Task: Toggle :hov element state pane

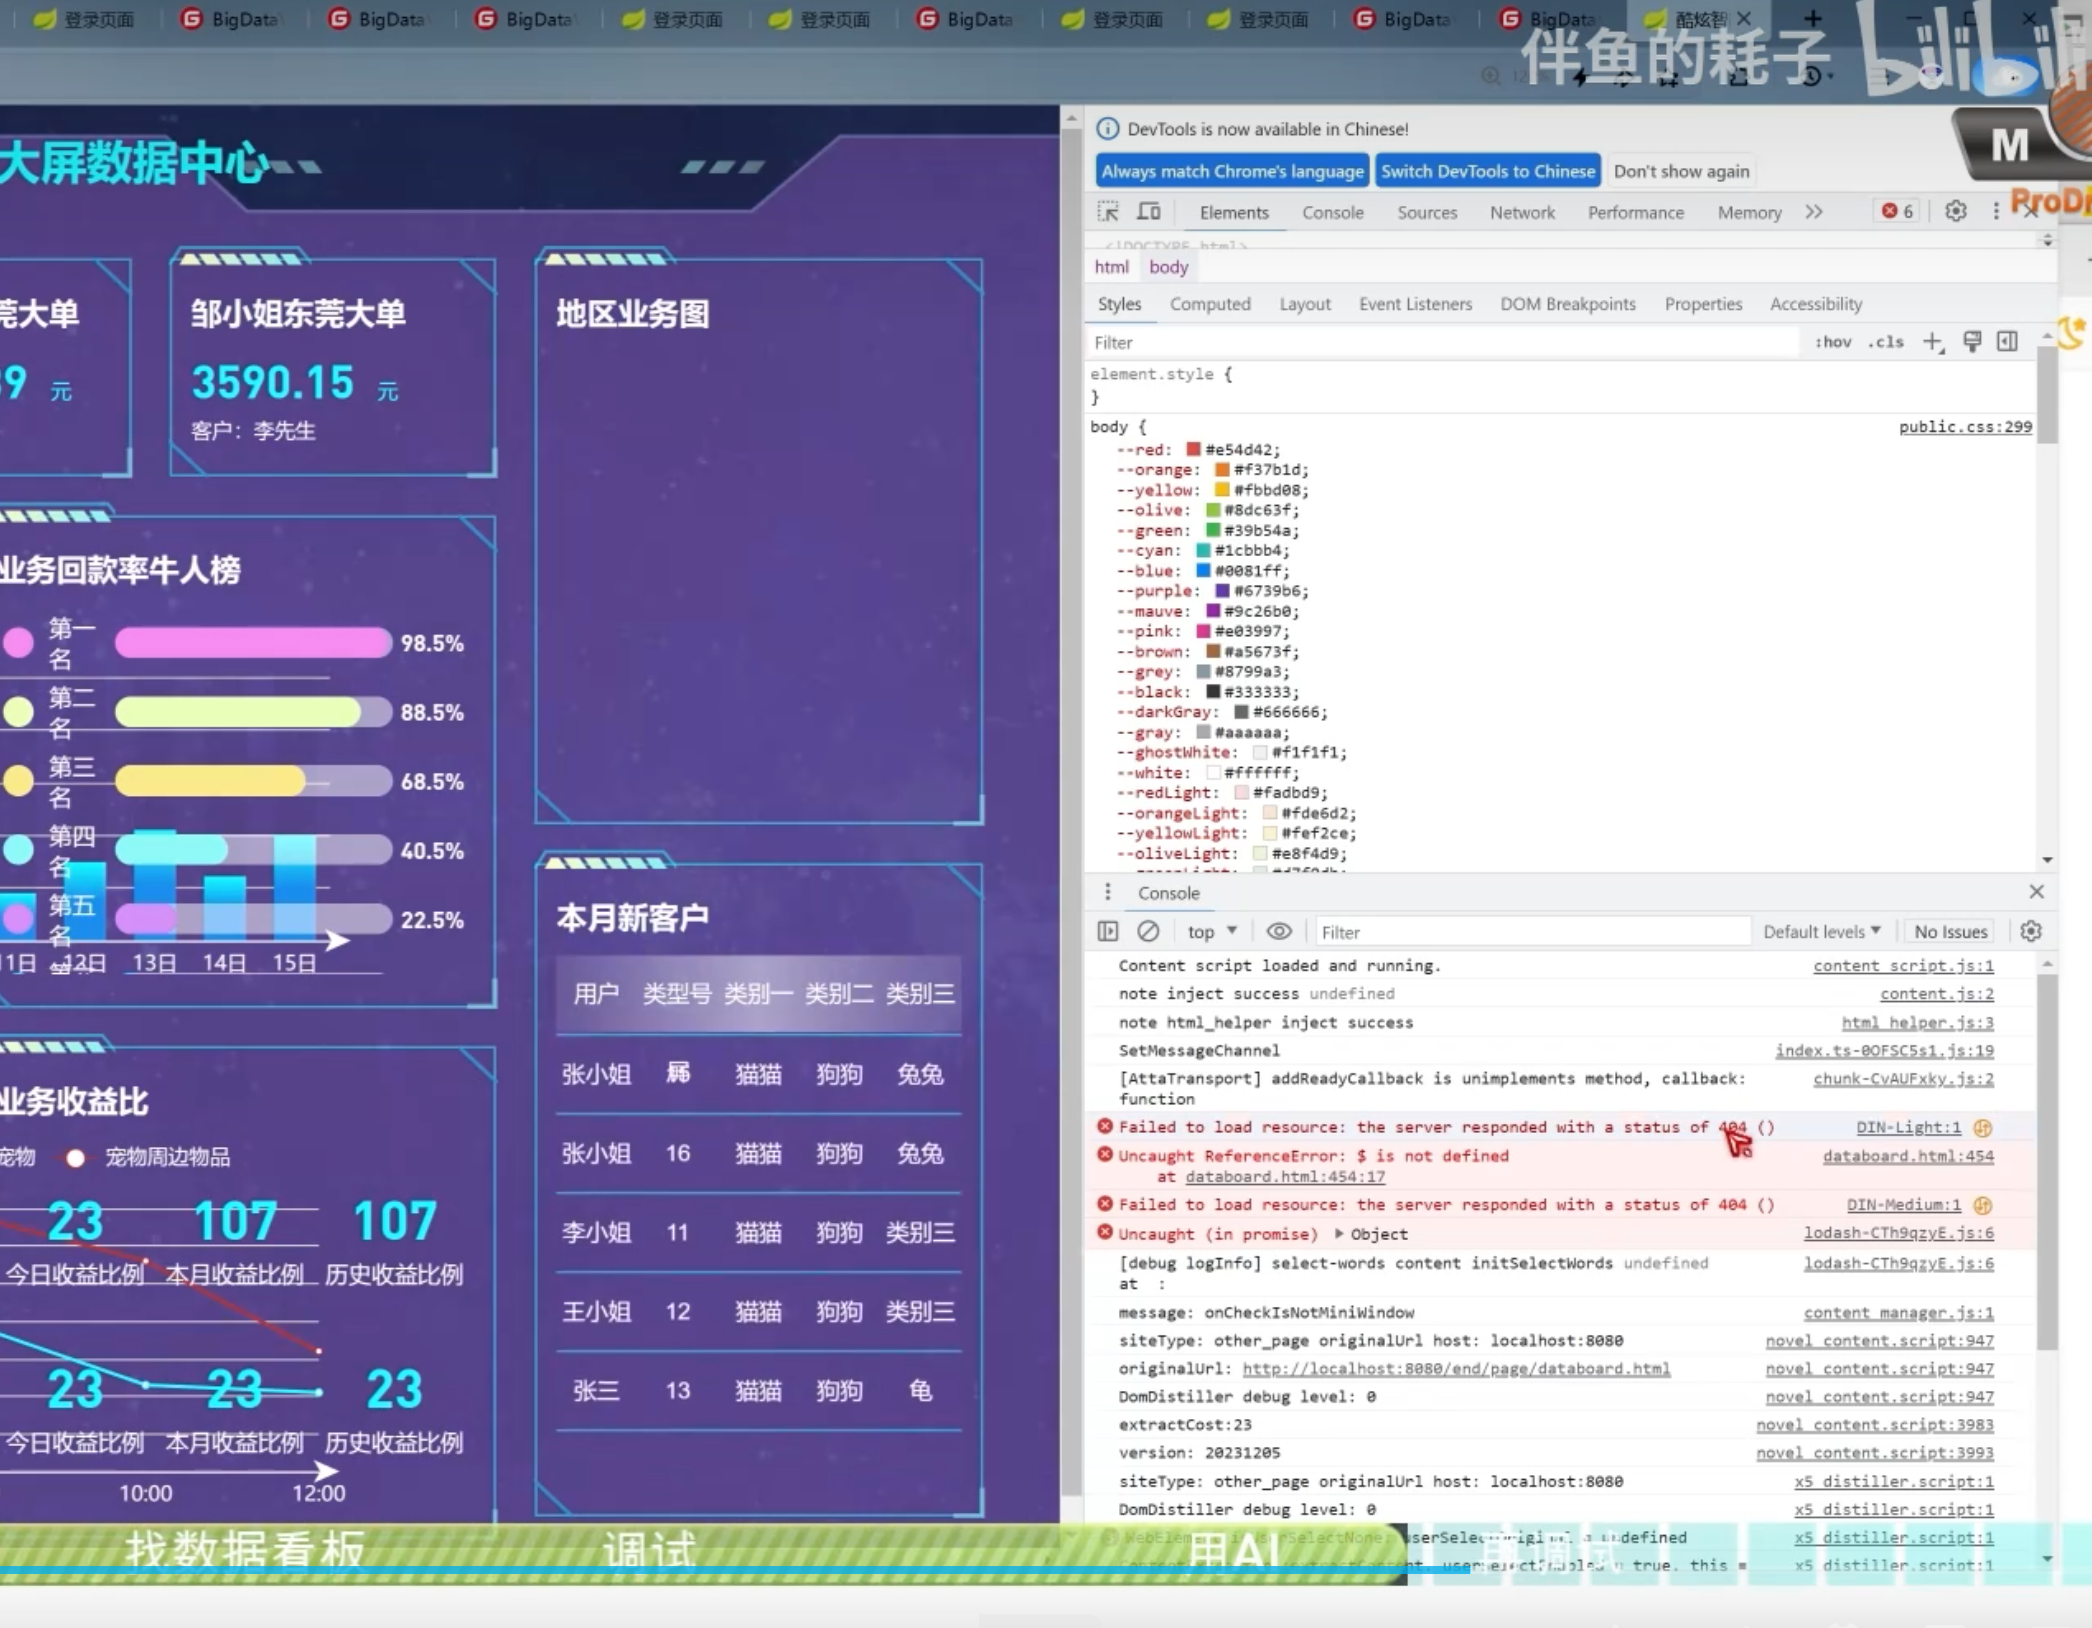Action: point(1832,341)
